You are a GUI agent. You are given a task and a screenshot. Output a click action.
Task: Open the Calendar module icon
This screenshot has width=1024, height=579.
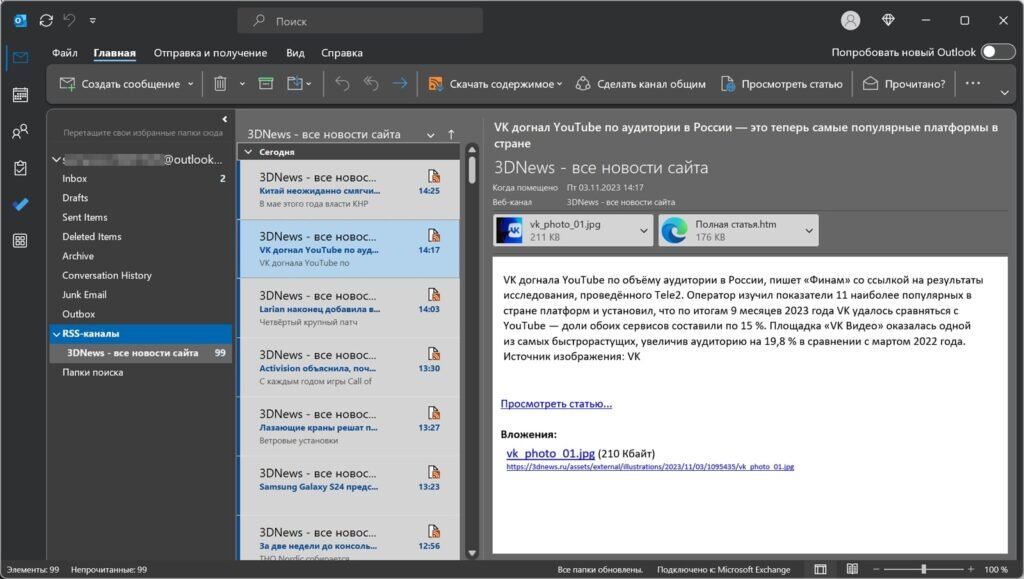click(x=20, y=95)
